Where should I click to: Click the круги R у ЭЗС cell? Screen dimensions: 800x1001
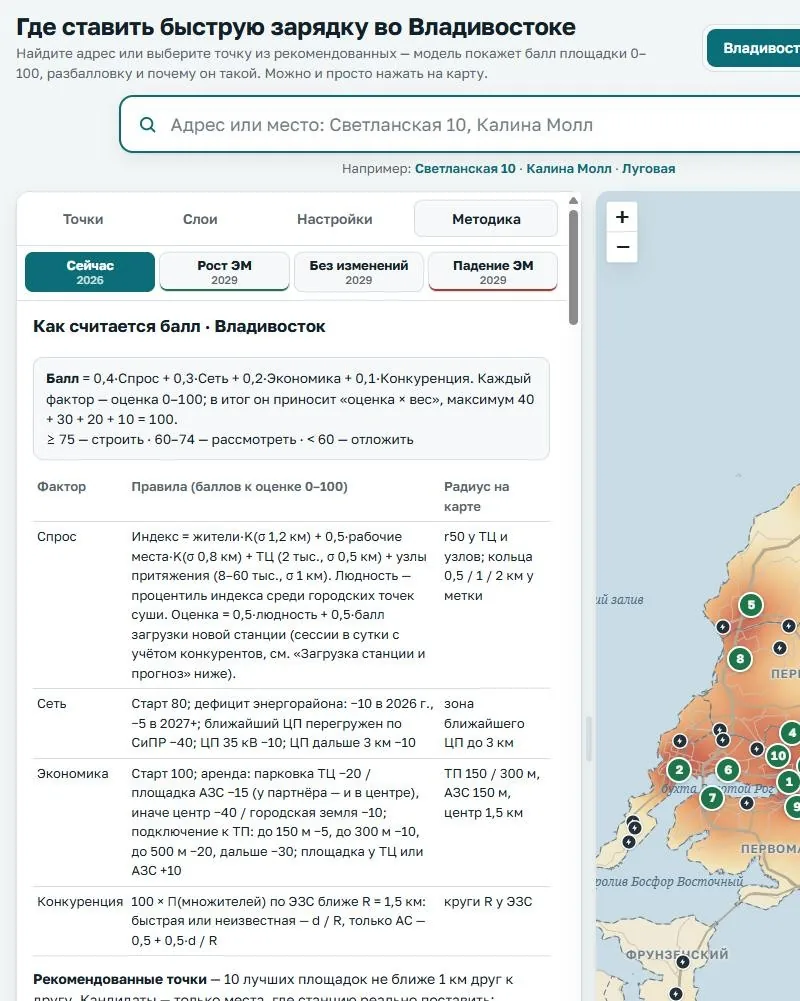click(x=488, y=901)
